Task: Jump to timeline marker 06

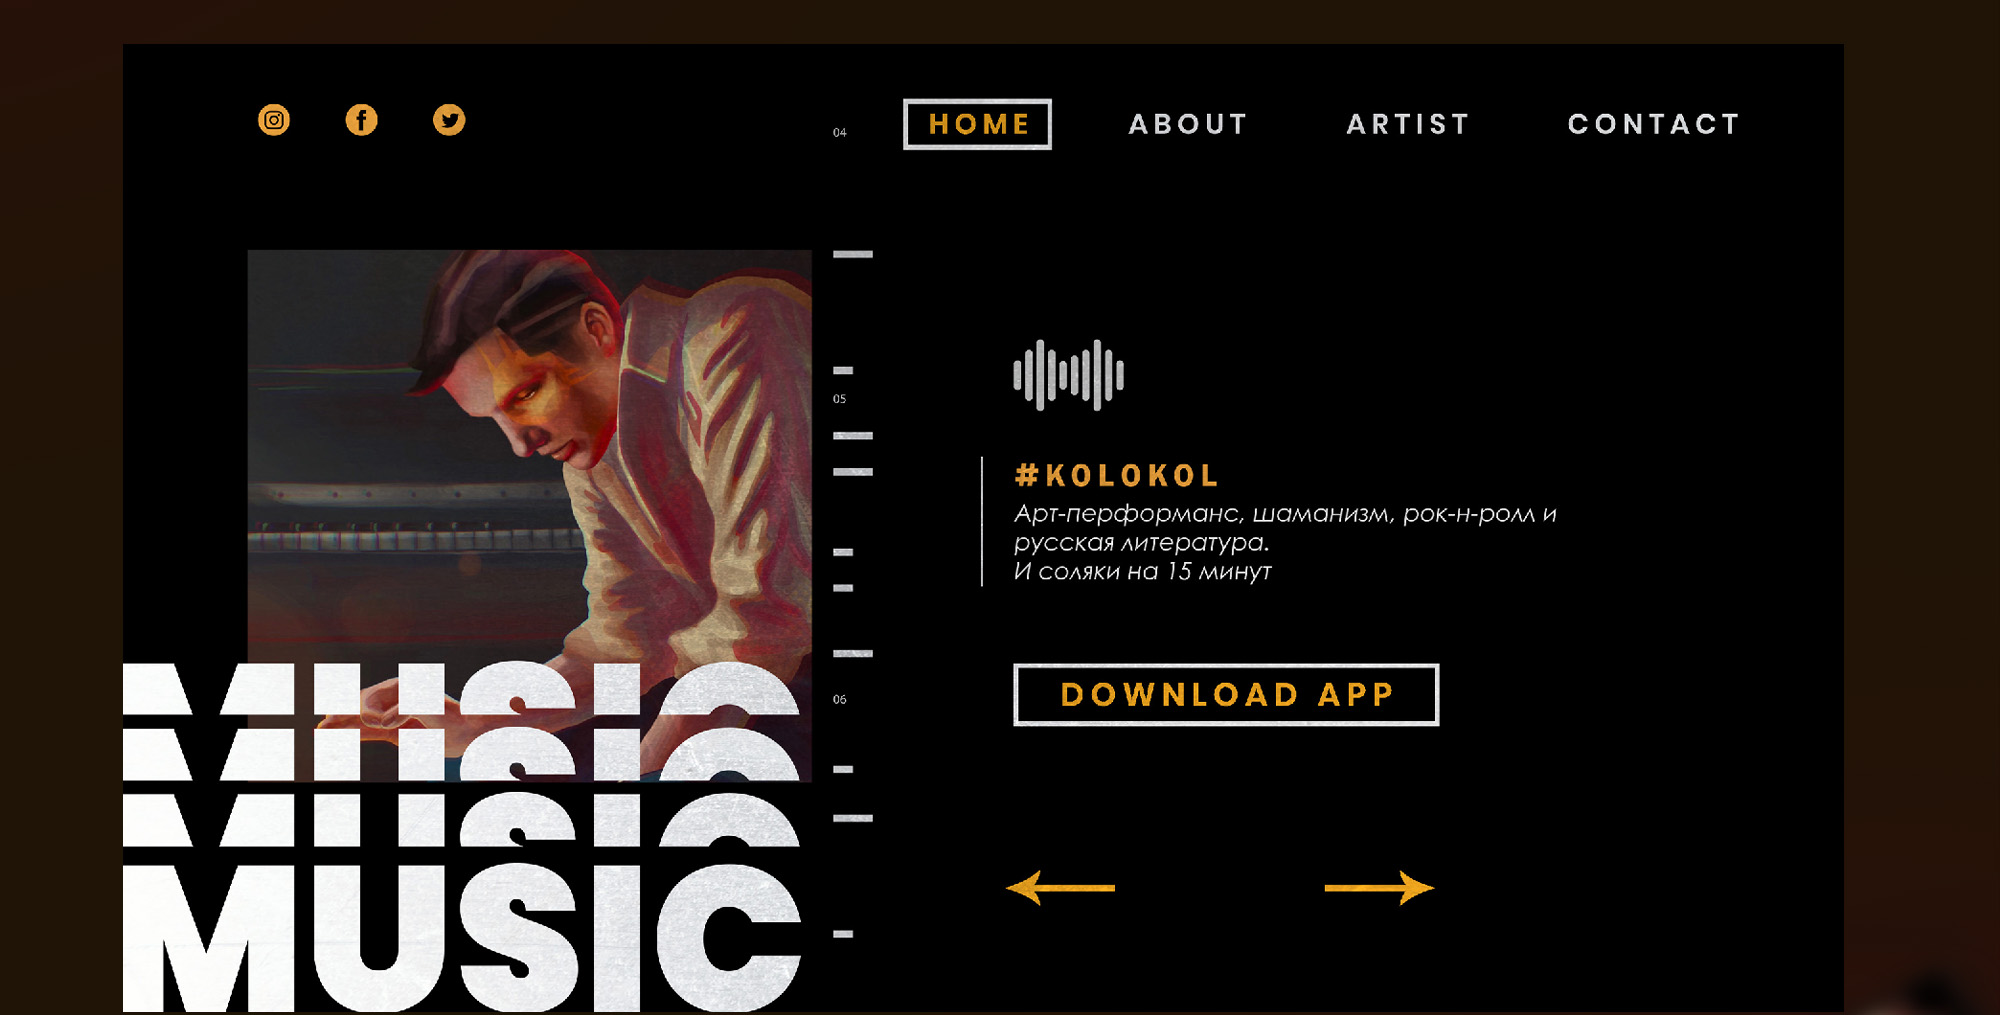Action: pyautogui.click(x=840, y=700)
